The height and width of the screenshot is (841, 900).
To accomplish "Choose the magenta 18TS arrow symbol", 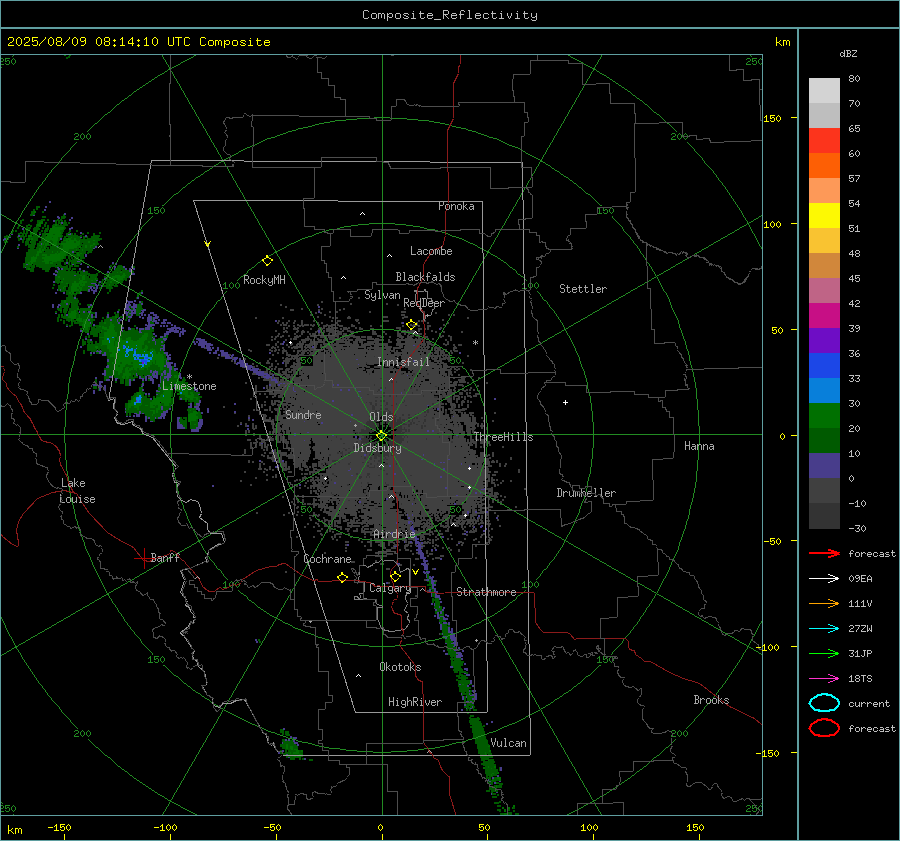I will pyautogui.click(x=824, y=679).
